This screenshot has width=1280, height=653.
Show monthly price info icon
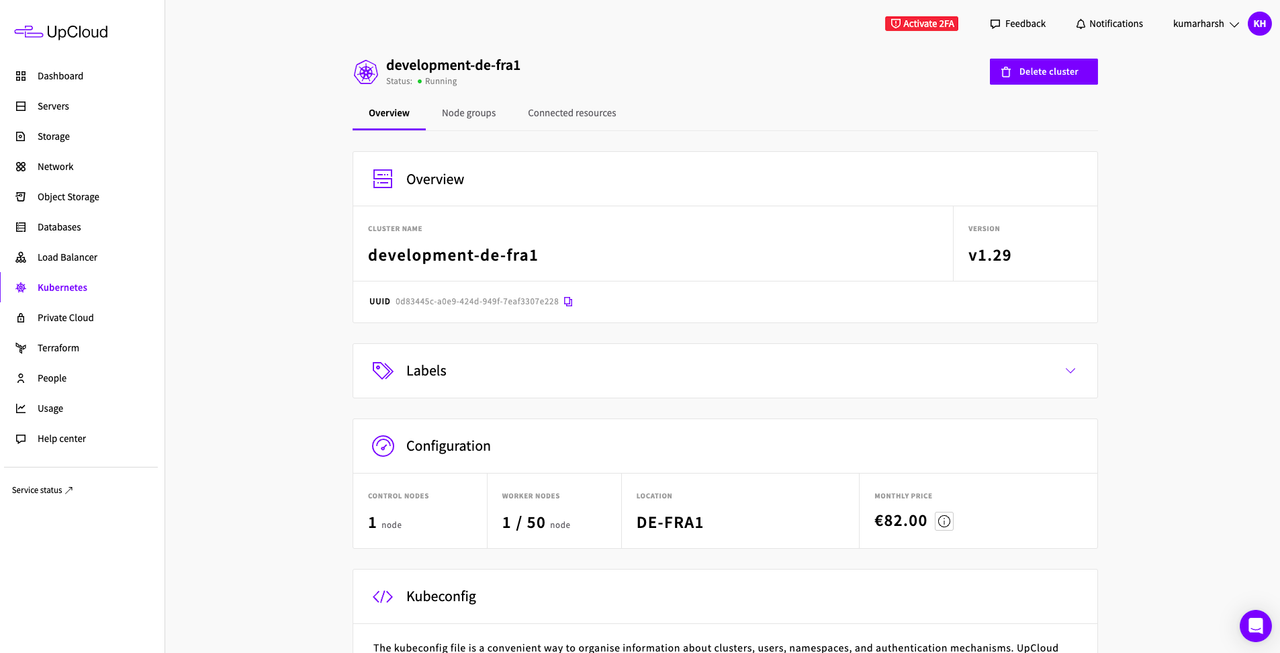pyautogui.click(x=944, y=521)
